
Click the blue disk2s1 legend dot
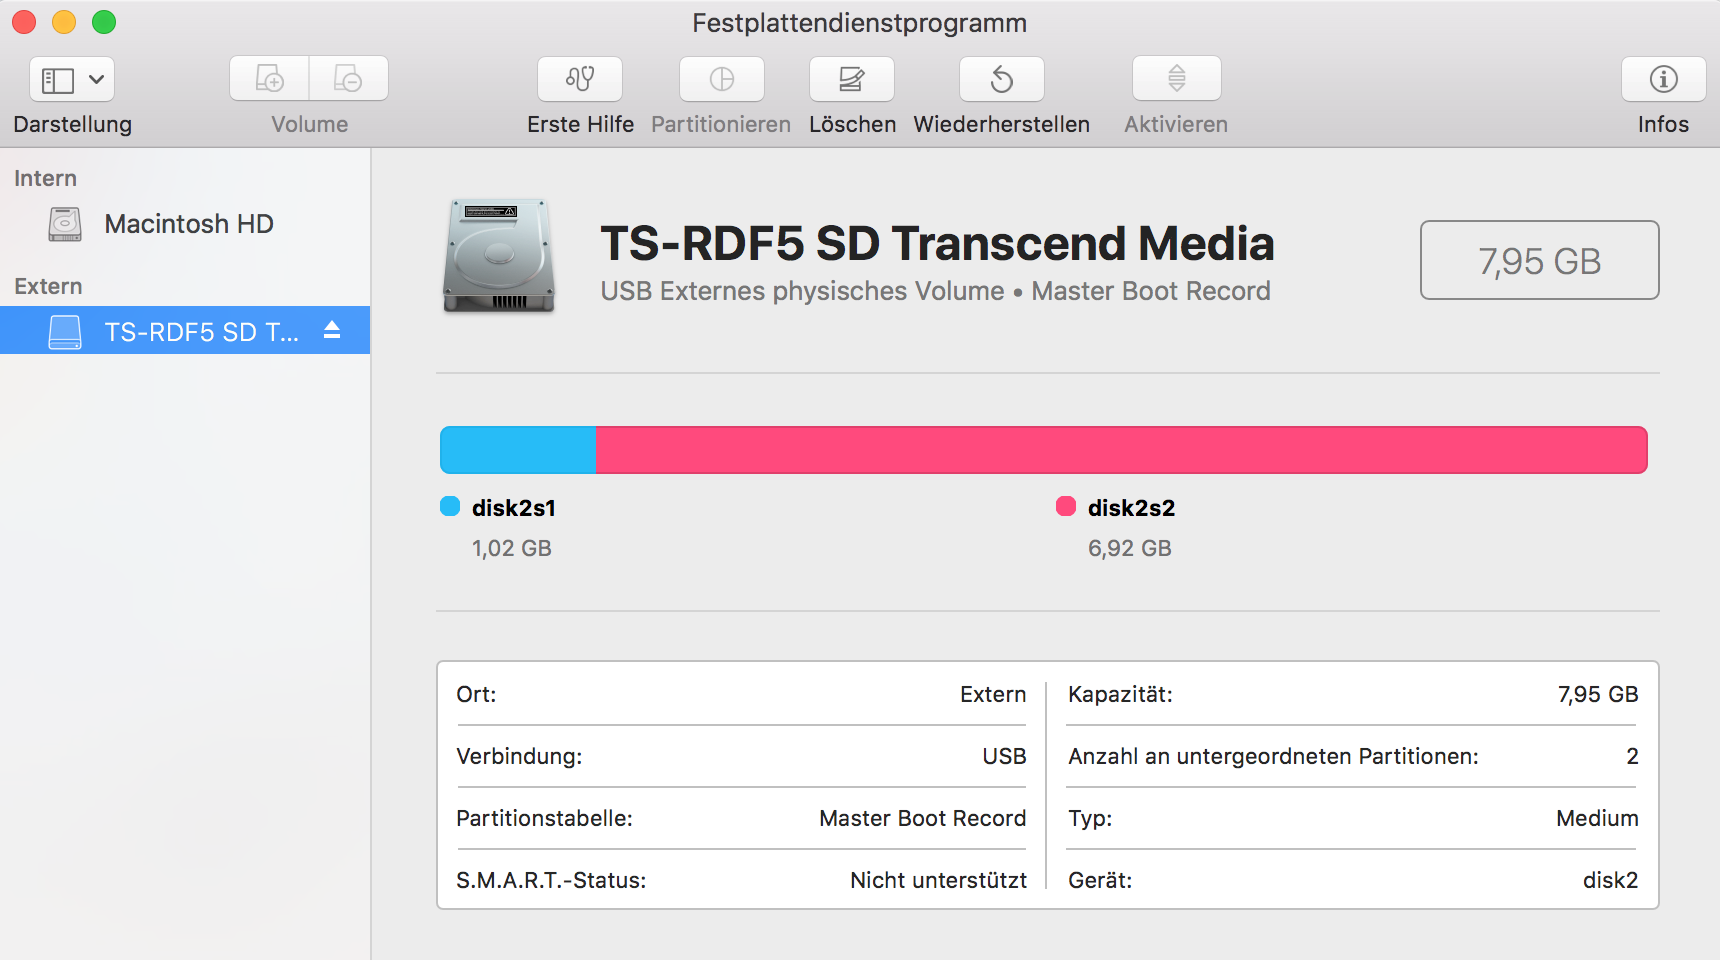[x=450, y=506]
